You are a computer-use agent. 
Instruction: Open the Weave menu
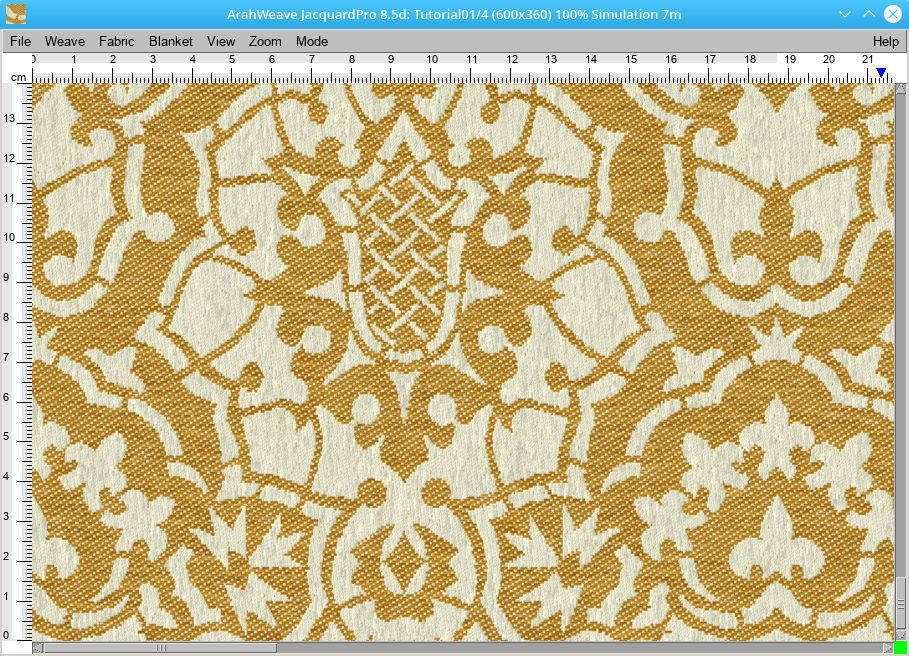[65, 42]
